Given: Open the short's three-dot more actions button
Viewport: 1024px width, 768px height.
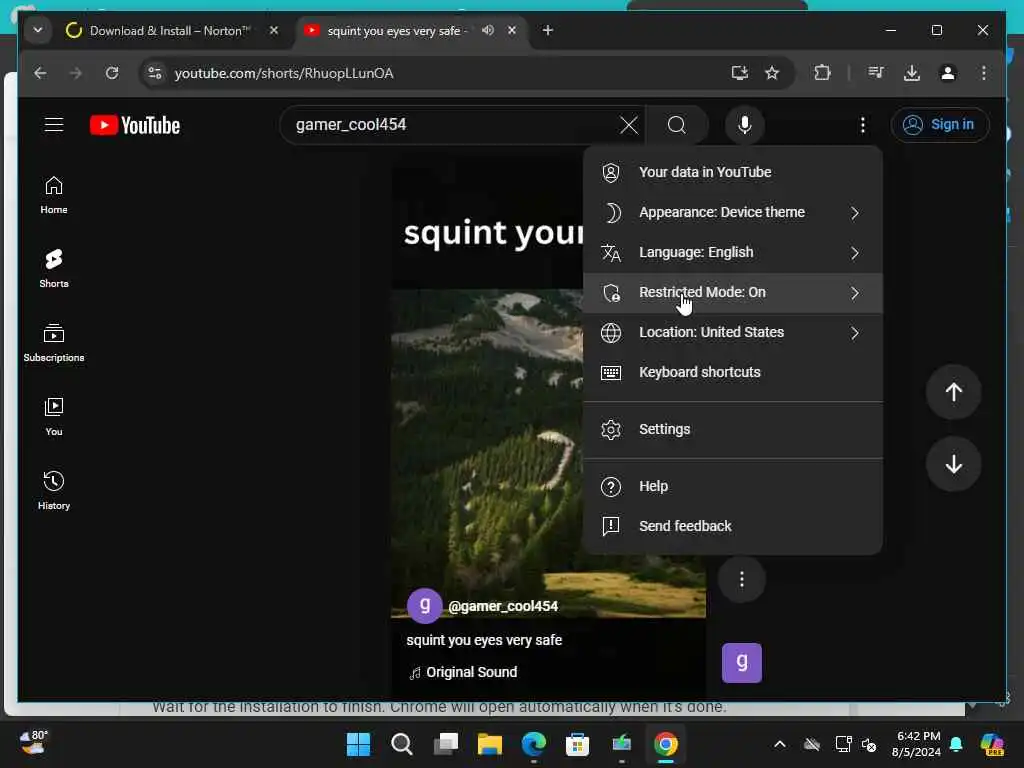Looking at the screenshot, I should click(x=742, y=579).
